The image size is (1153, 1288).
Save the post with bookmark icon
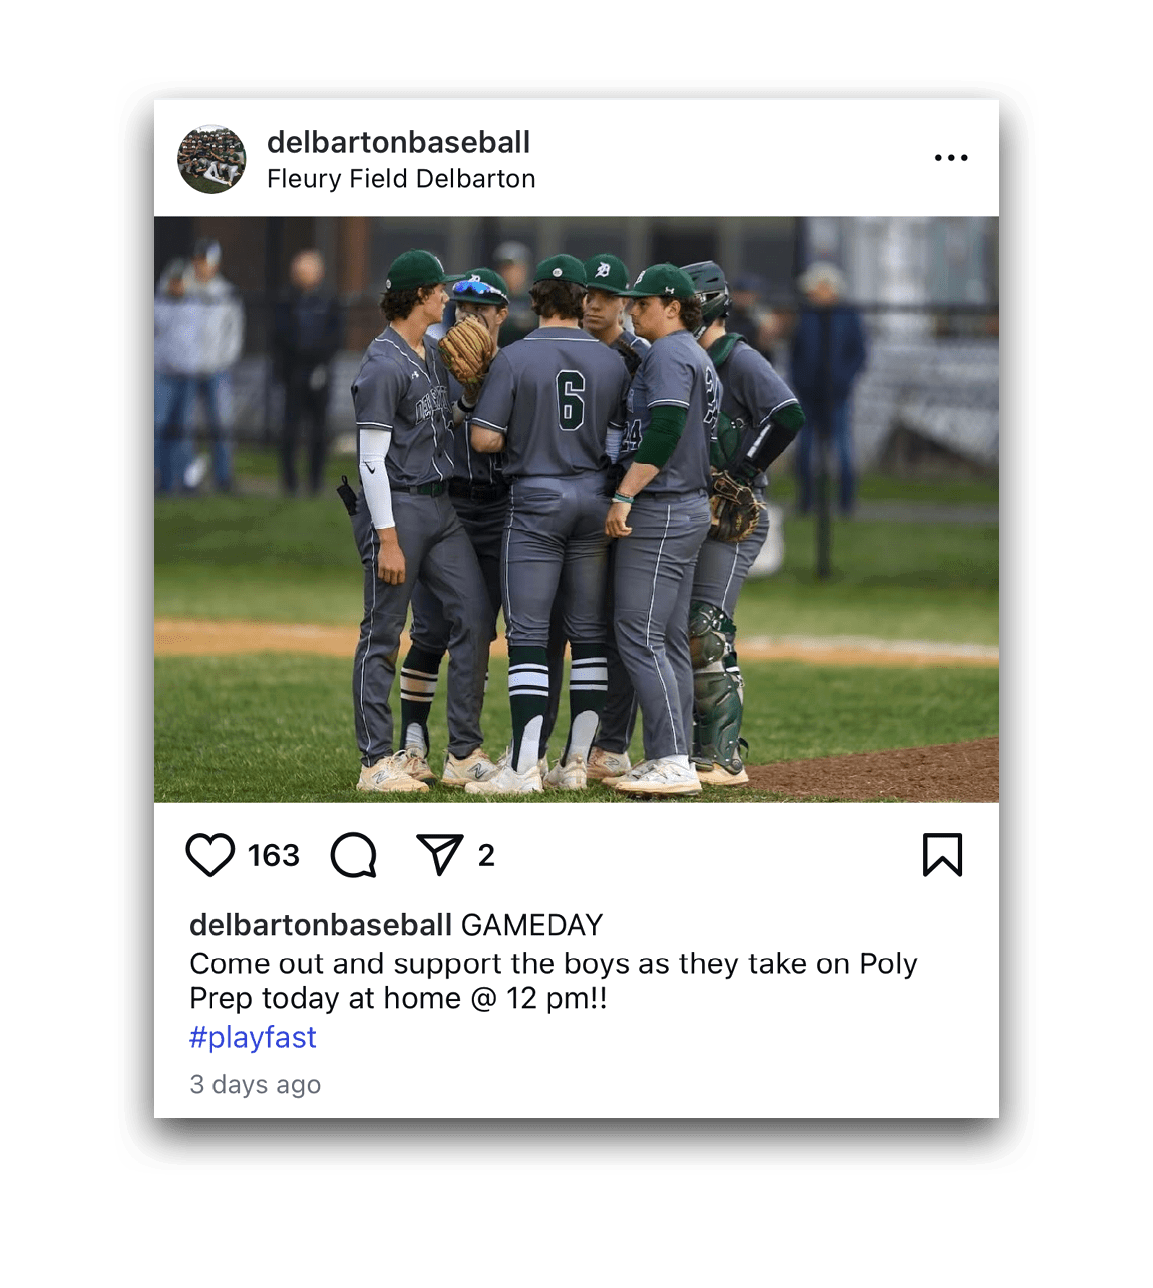pos(942,855)
